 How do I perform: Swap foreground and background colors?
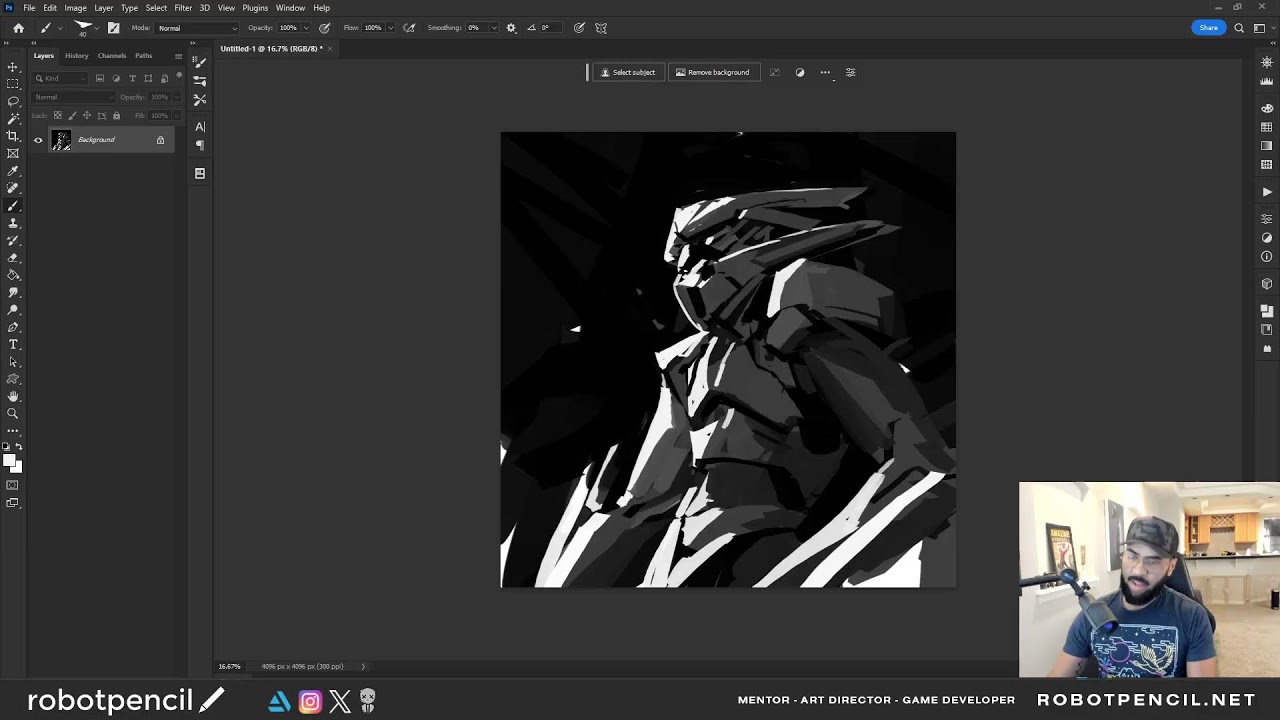tap(19, 447)
